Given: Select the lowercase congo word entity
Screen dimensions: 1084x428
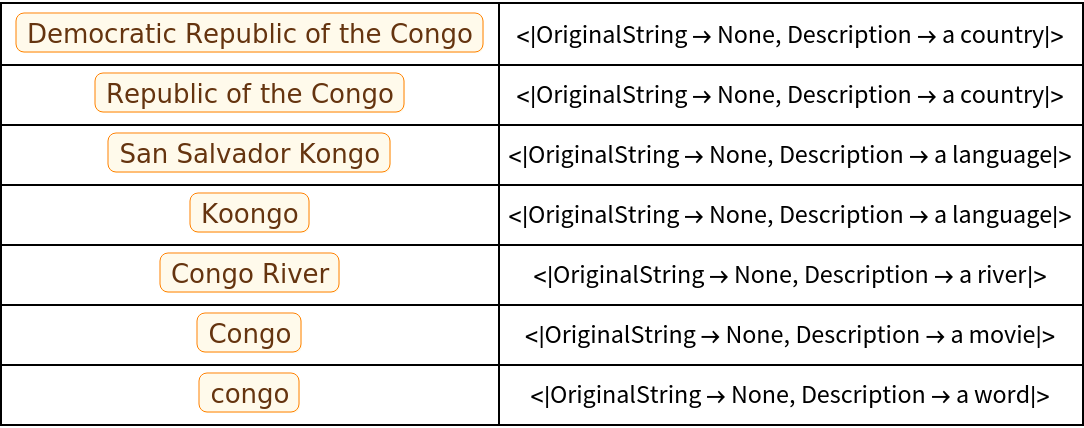Looking at the screenshot, I should tap(249, 394).
